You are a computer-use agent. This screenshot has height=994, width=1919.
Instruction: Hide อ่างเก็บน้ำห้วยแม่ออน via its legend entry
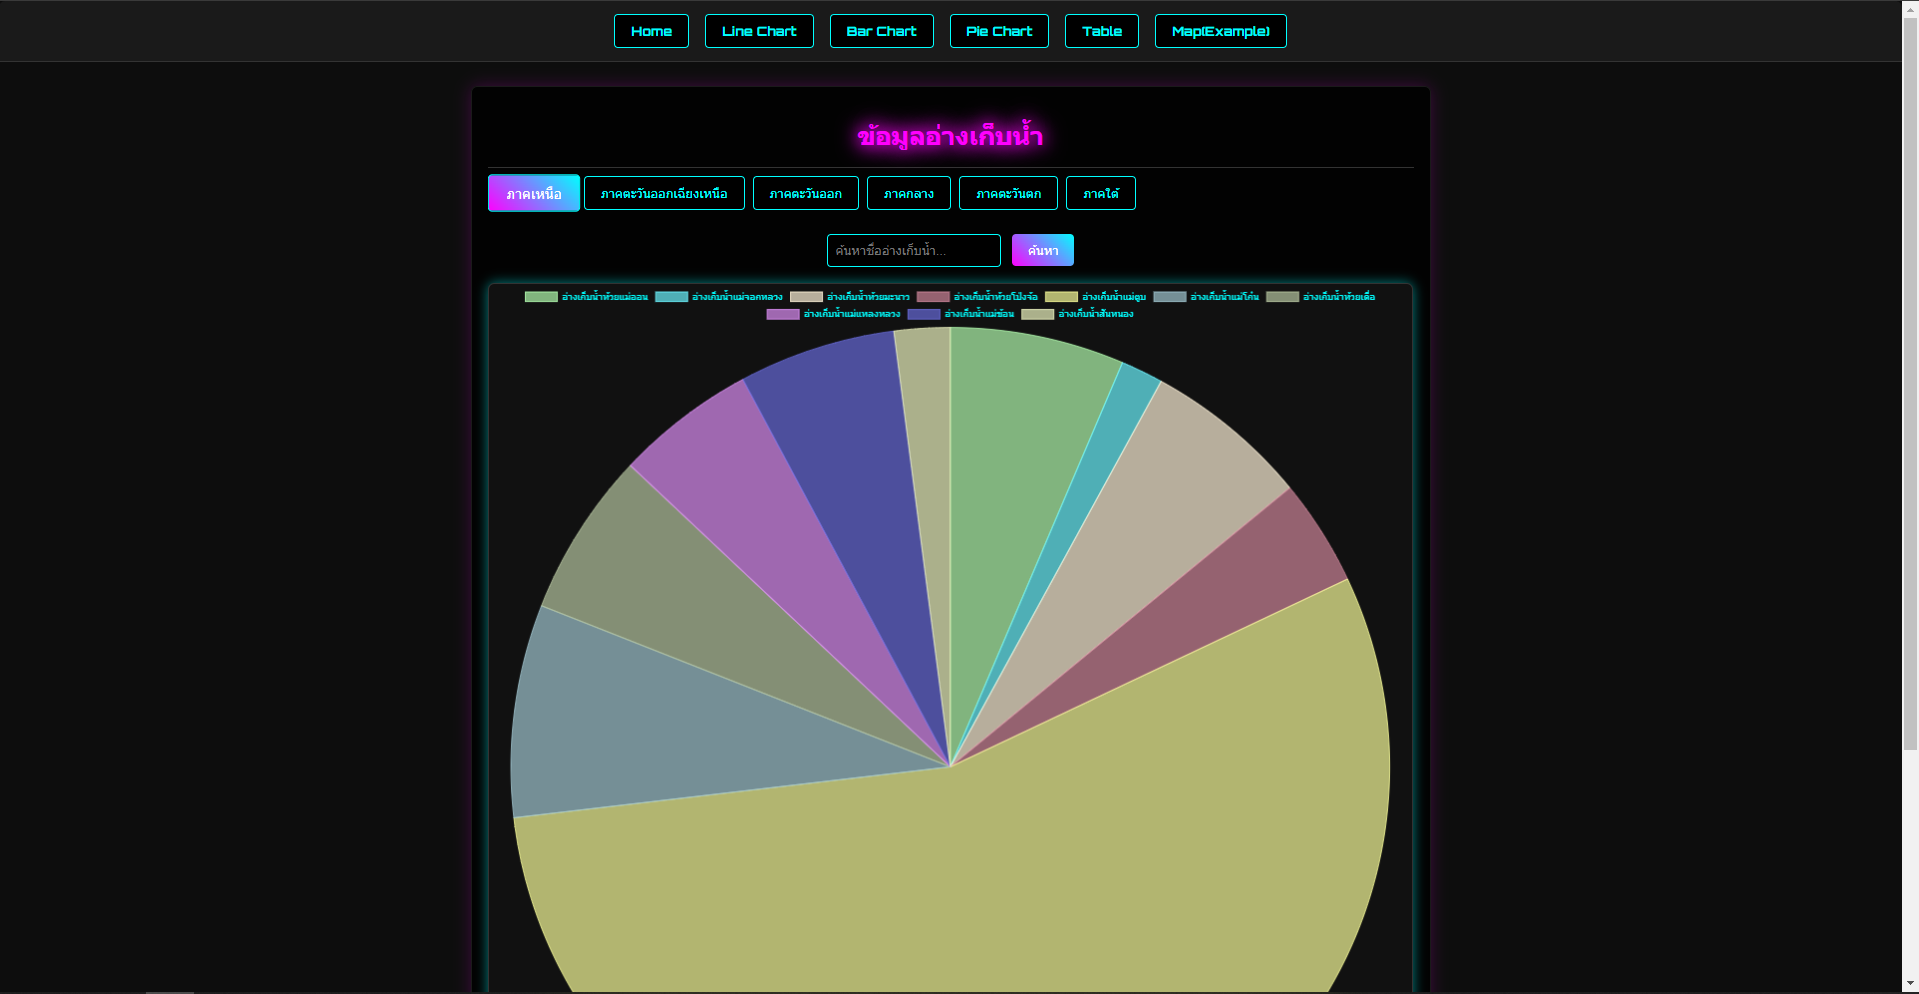pyautogui.click(x=585, y=296)
